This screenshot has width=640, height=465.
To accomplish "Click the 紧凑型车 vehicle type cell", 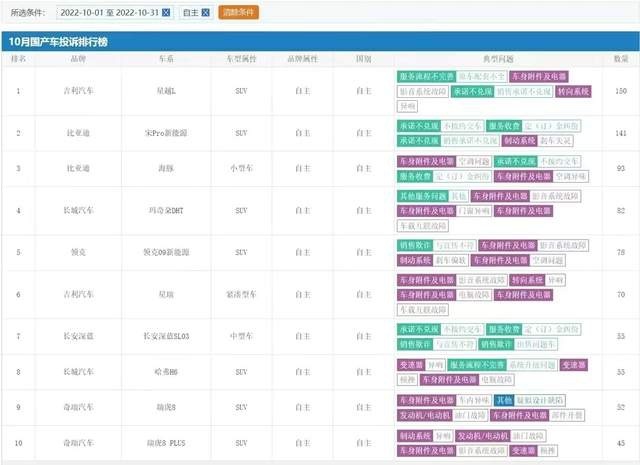I will [241, 294].
